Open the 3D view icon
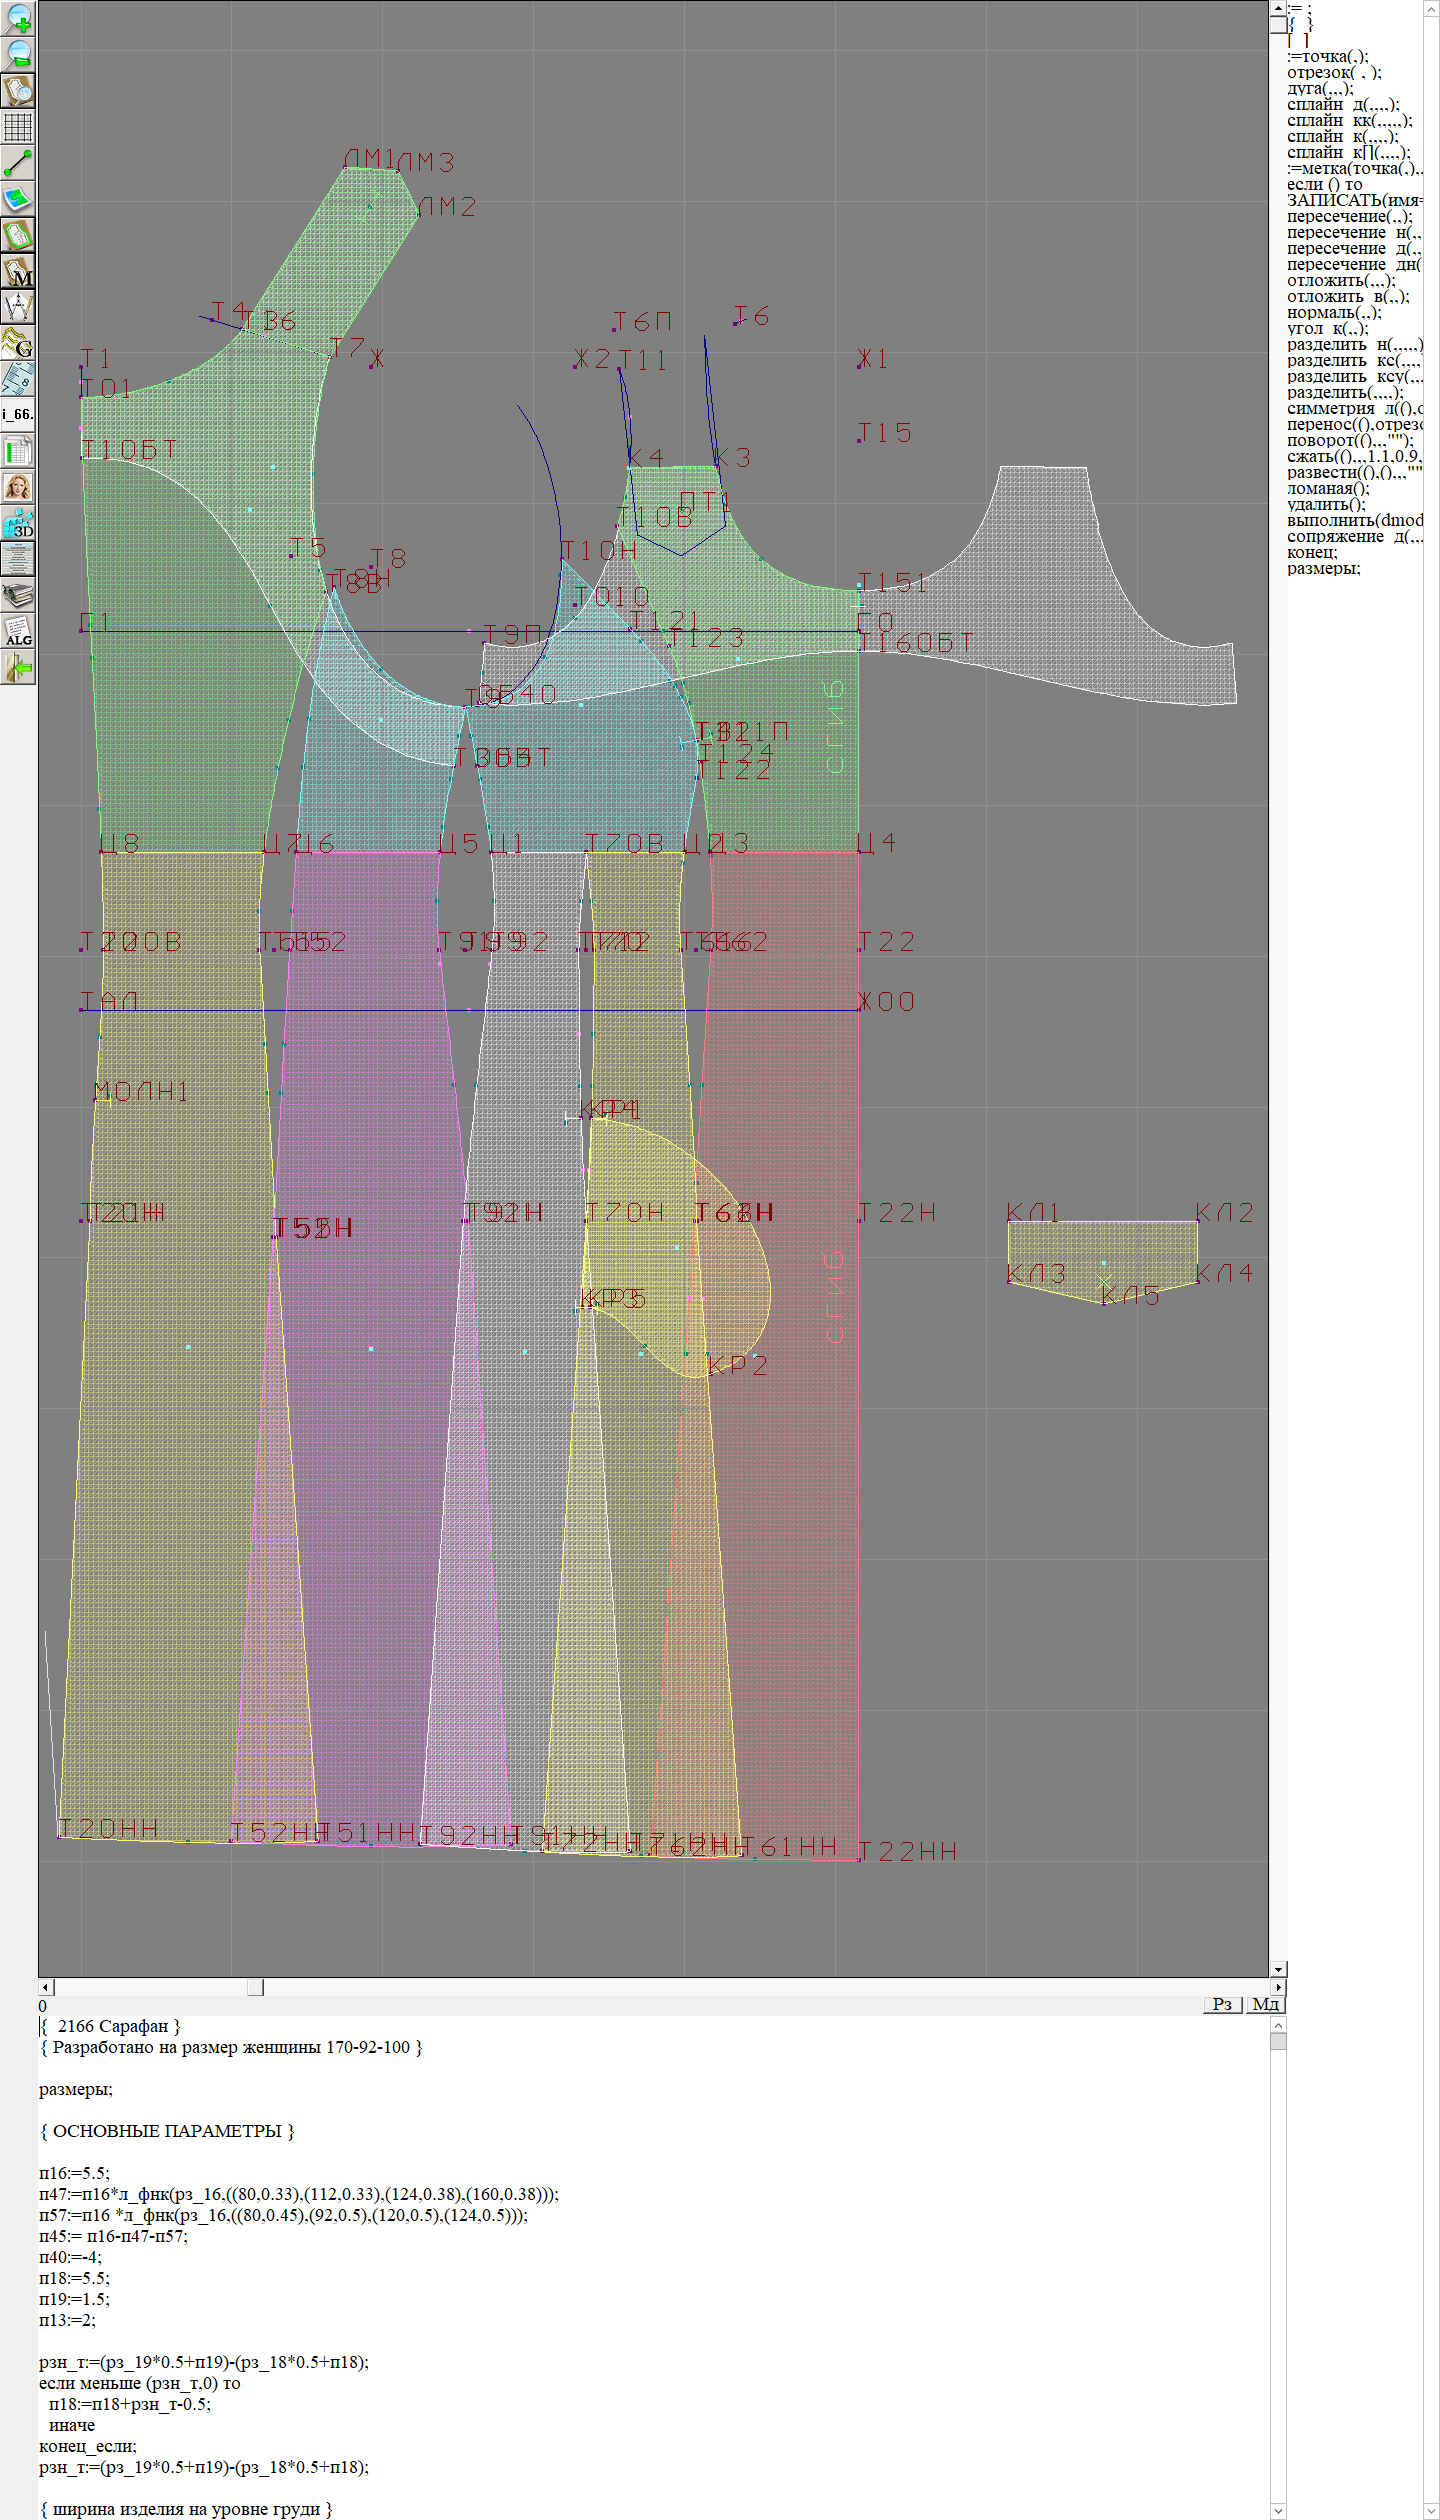This screenshot has height=2520, width=1440. 18,523
